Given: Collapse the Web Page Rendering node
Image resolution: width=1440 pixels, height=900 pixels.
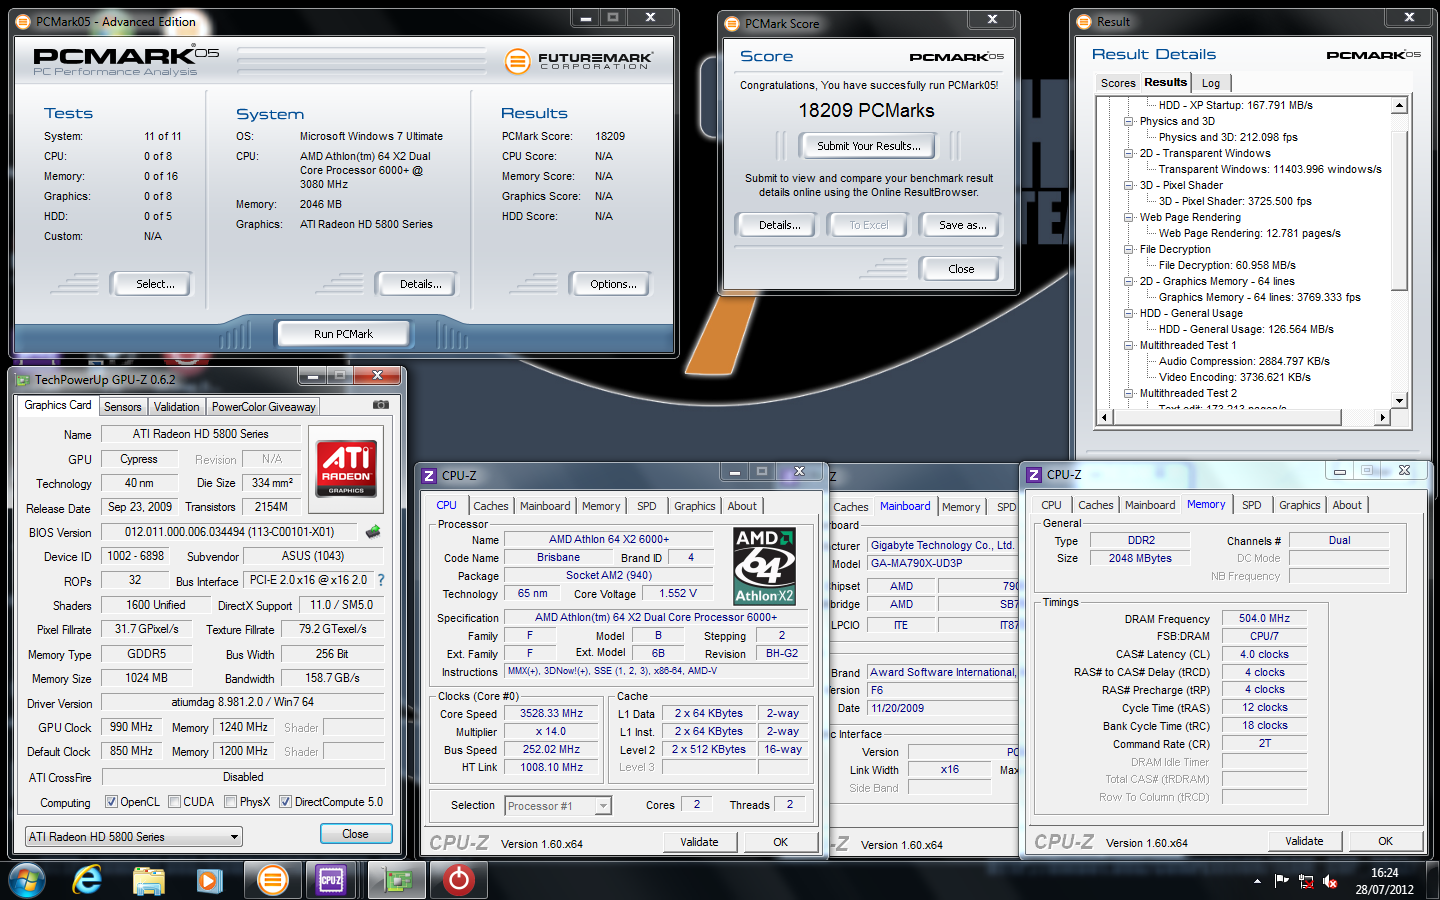Looking at the screenshot, I should coord(1129,217).
